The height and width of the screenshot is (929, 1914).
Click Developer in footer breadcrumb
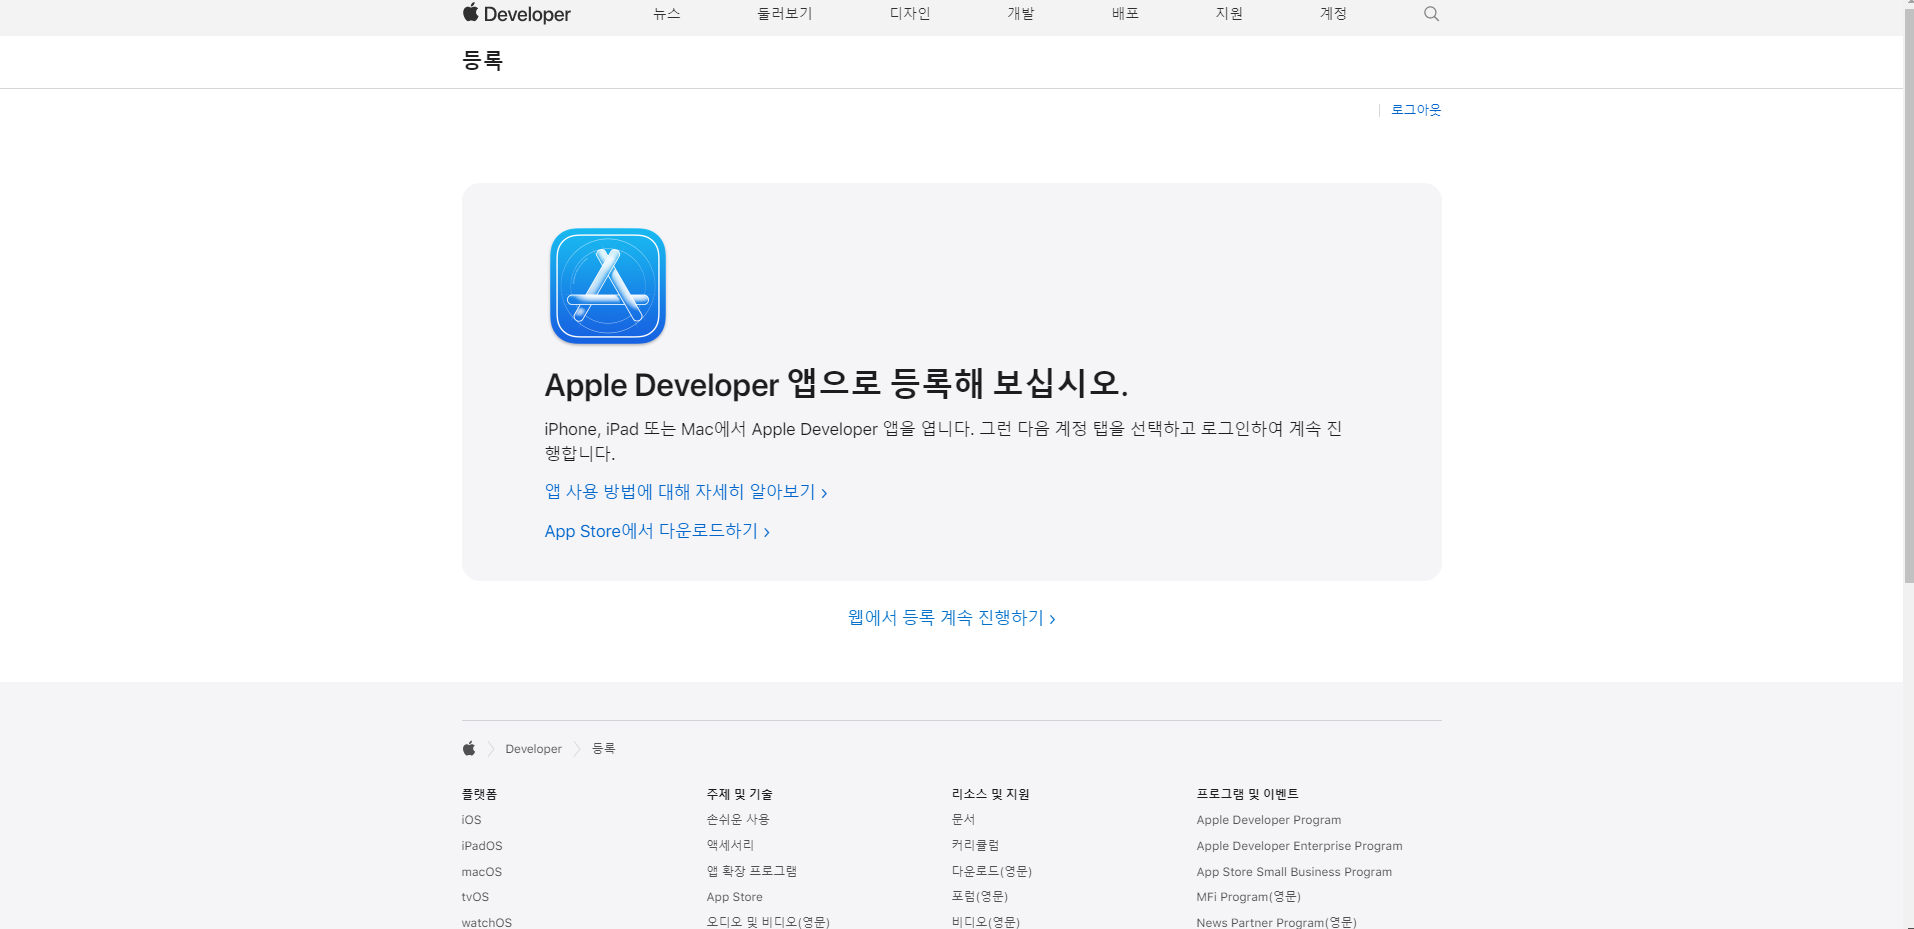(x=533, y=749)
